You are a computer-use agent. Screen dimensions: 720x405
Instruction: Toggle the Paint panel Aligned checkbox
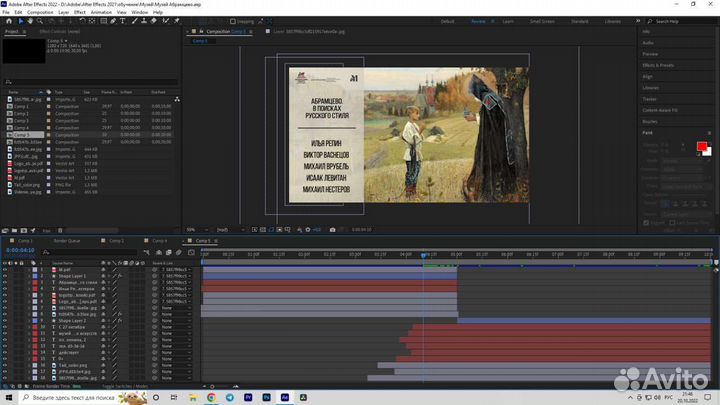click(x=646, y=223)
